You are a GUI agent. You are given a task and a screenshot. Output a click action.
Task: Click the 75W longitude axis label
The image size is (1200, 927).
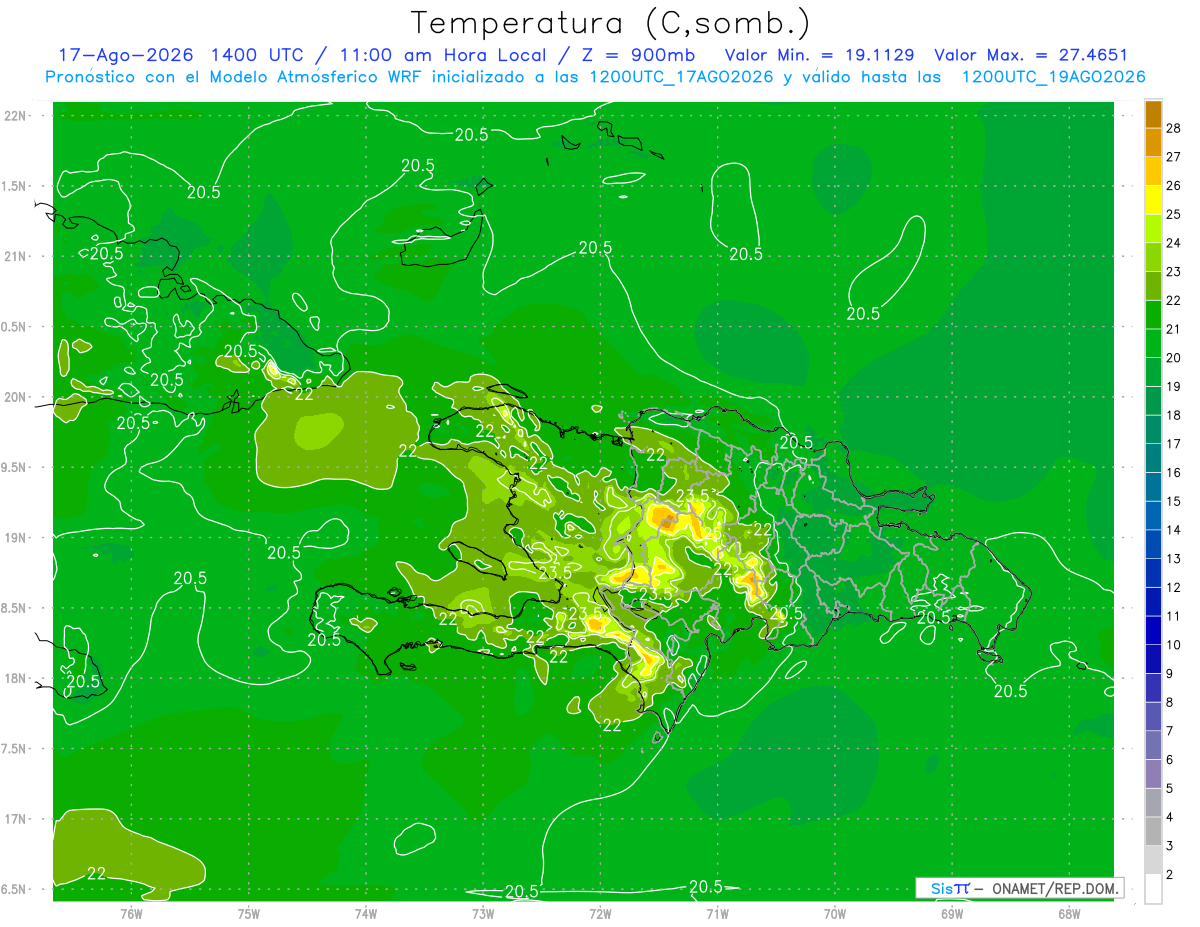[x=248, y=913]
